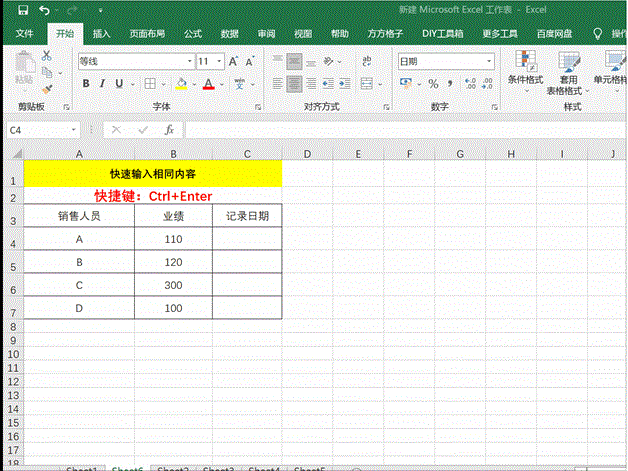
Task: Click the 文件 (File) menu button
Action: click(x=24, y=33)
